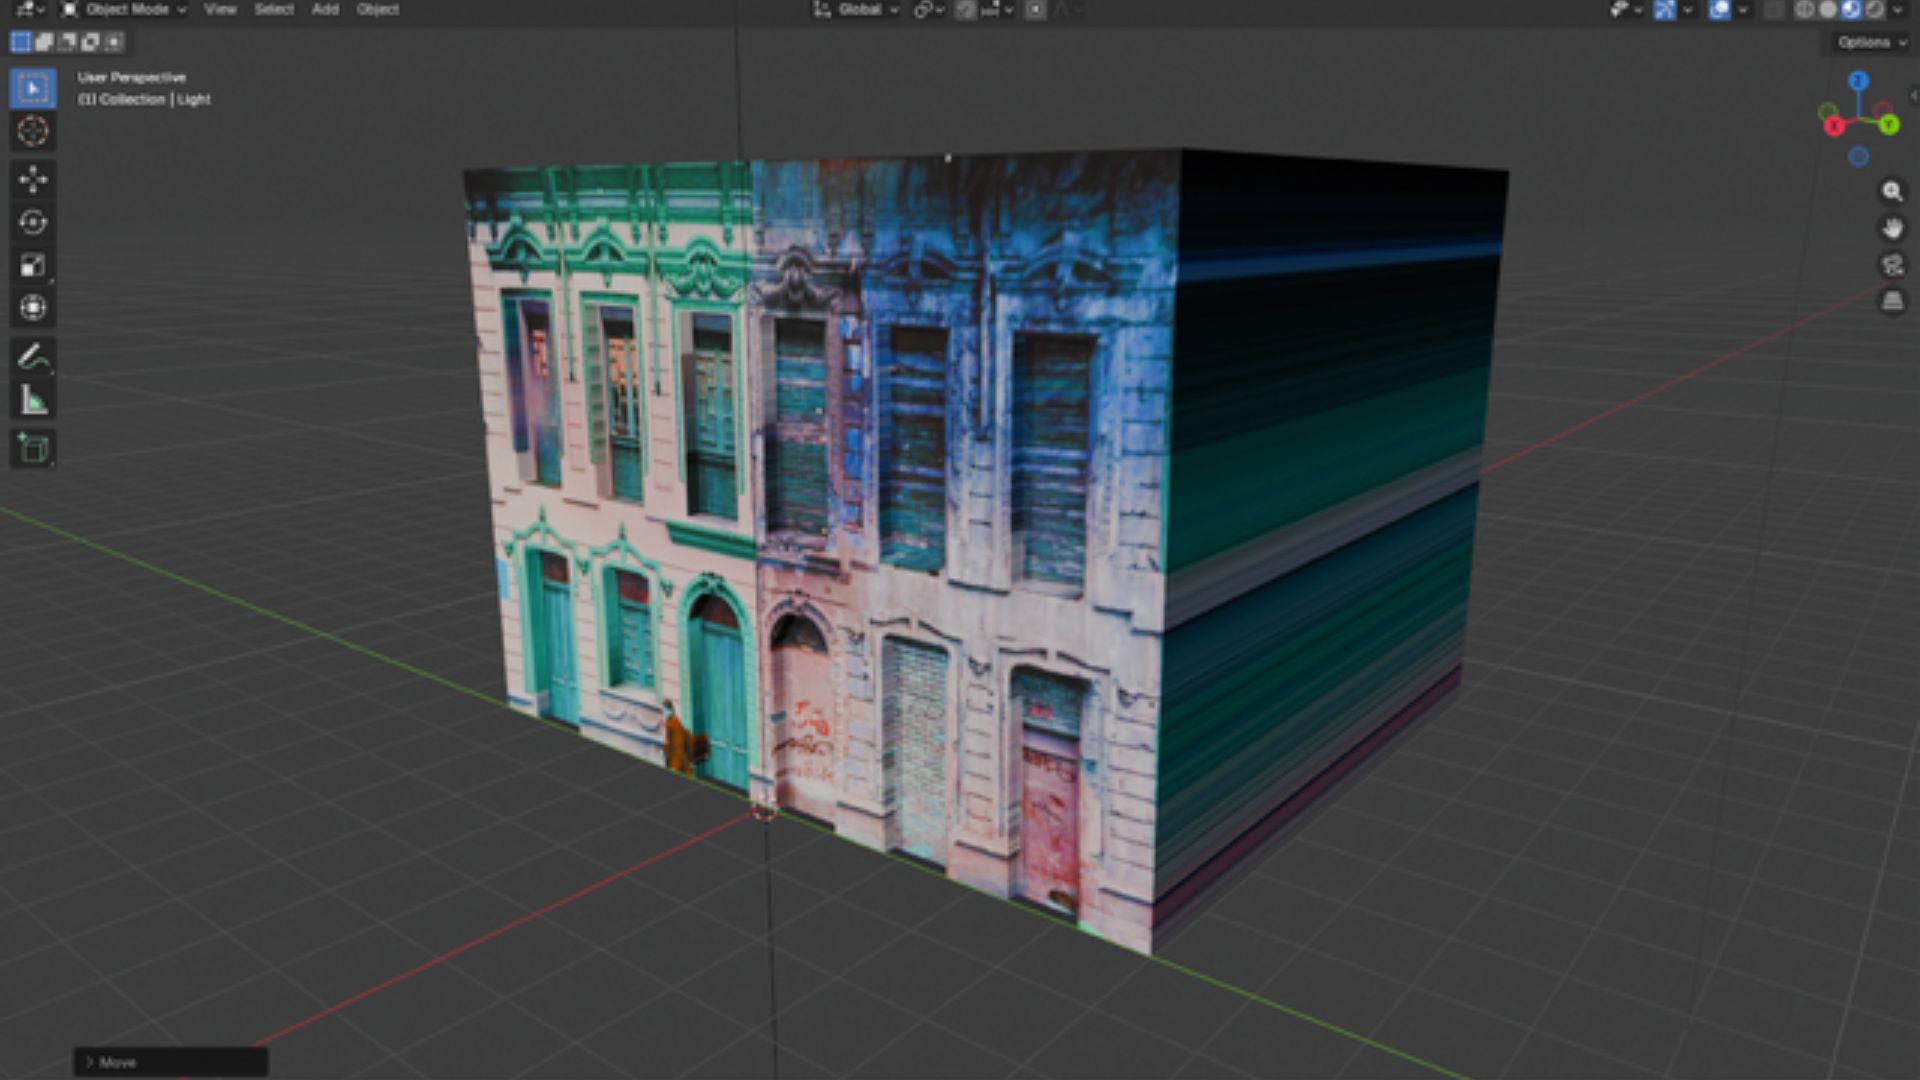Click the "User Perspective" label
This screenshot has height=1080, width=1920.
click(x=132, y=77)
